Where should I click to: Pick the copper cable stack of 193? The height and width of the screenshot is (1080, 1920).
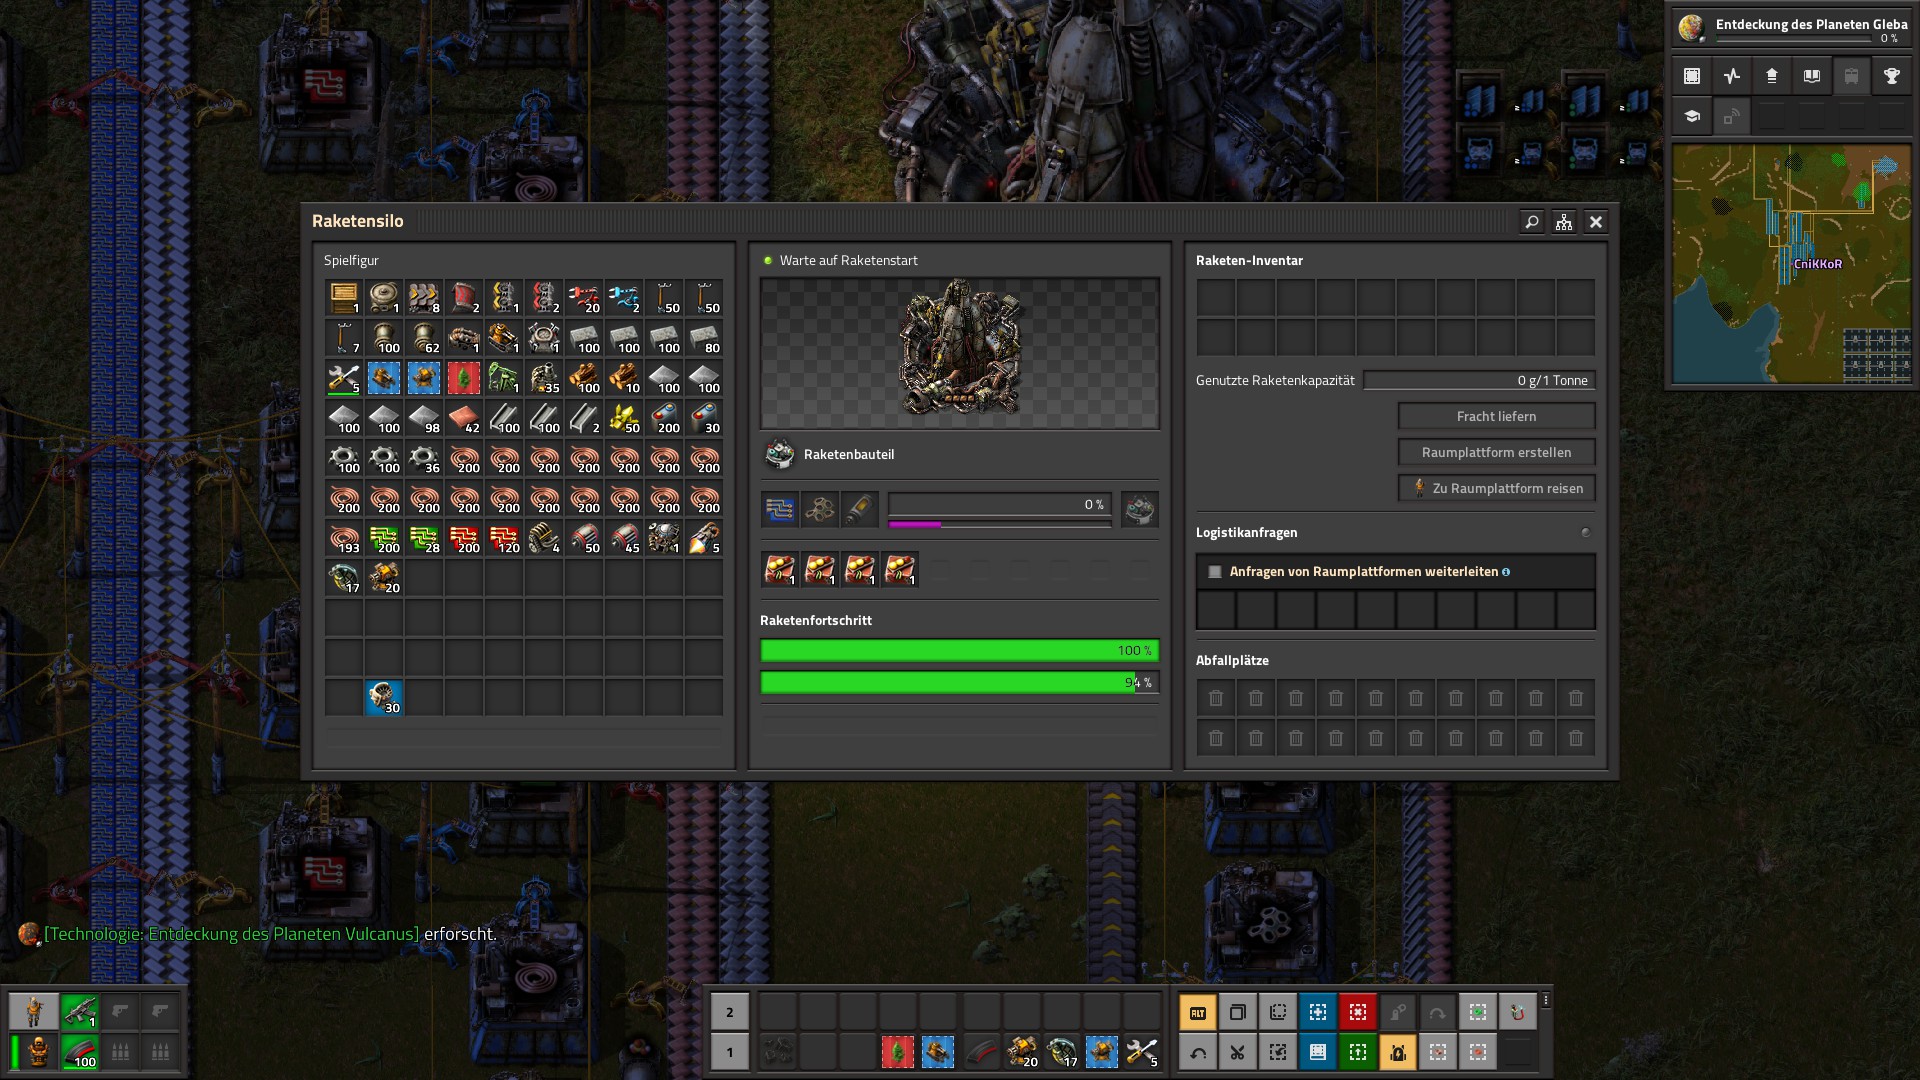pos(343,537)
